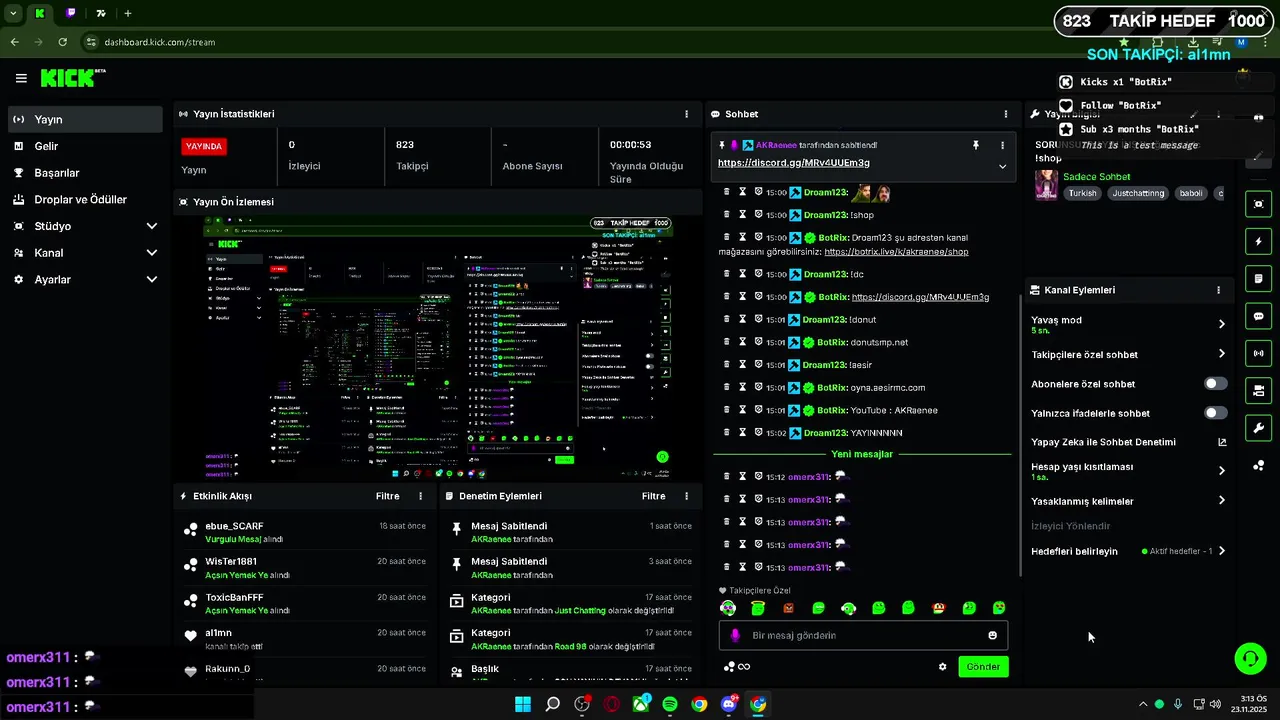Toggle the document panel in the right toolbar

click(x=1259, y=278)
